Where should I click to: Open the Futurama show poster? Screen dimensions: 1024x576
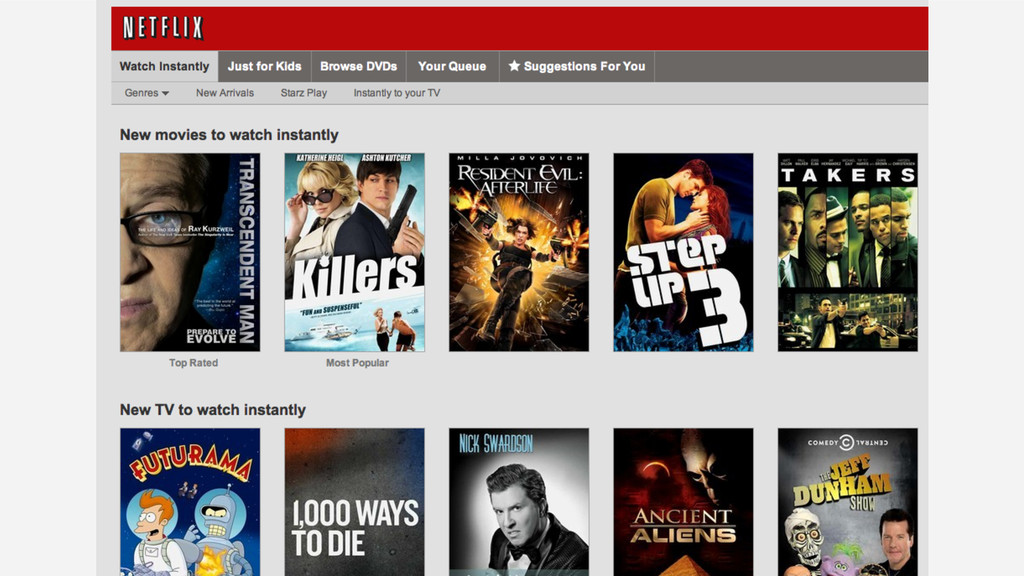pos(190,502)
